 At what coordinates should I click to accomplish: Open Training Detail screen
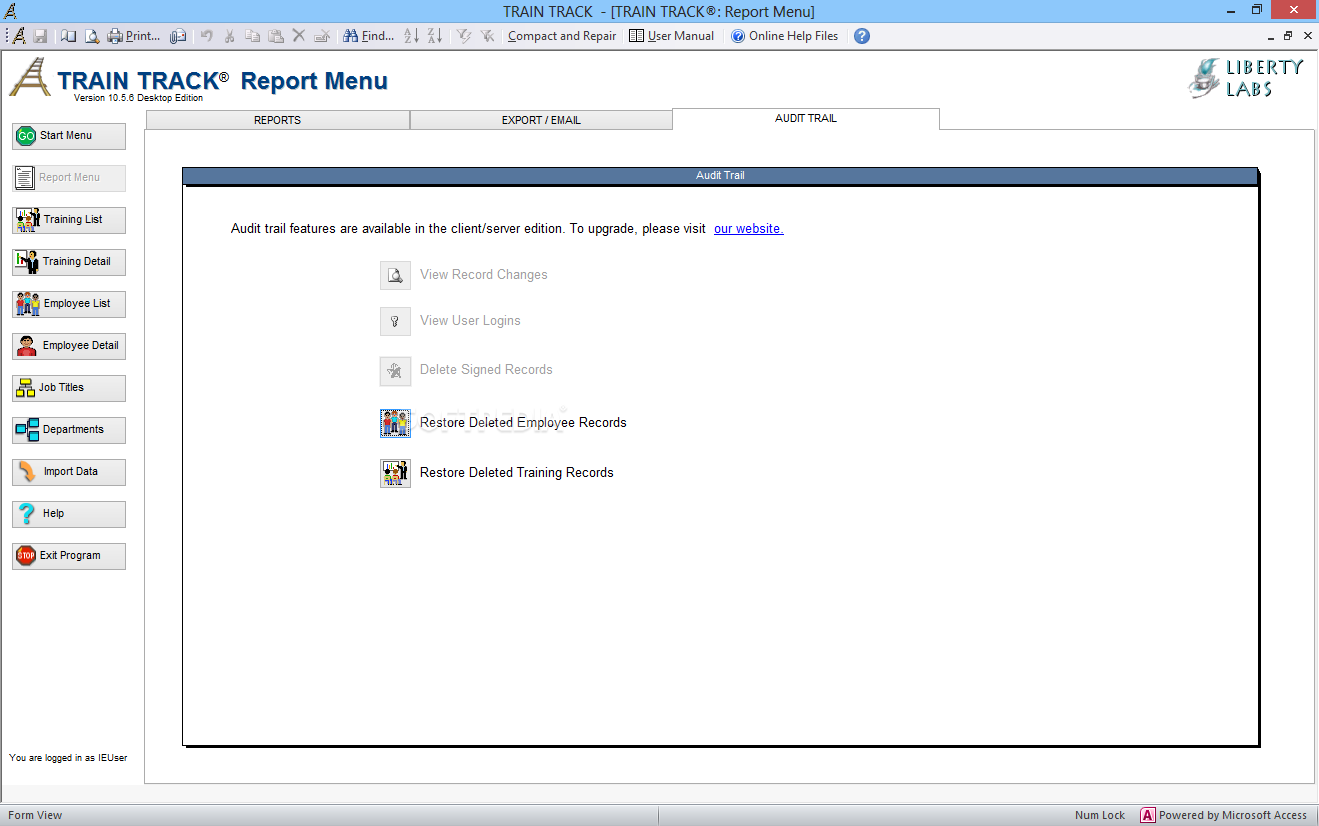(69, 262)
